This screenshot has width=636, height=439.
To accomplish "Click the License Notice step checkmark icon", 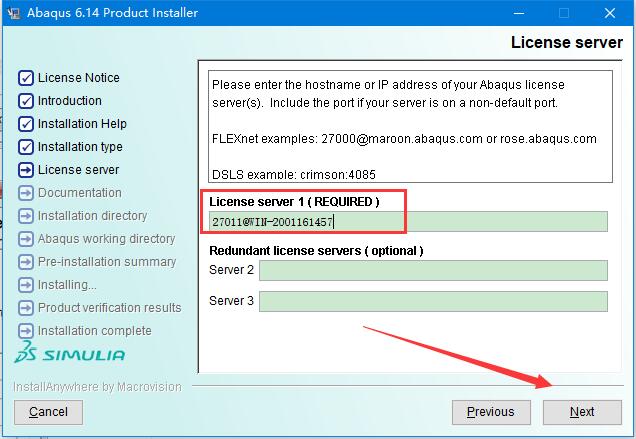I will (x=26, y=78).
